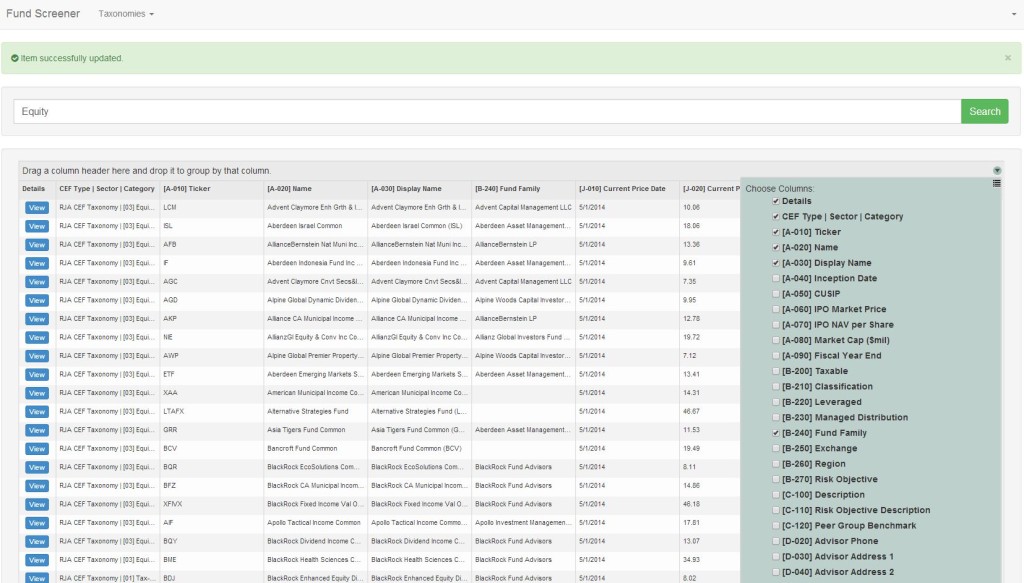The height and width of the screenshot is (583, 1024).
Task: Click View for the BCV row
Action: 37,449
